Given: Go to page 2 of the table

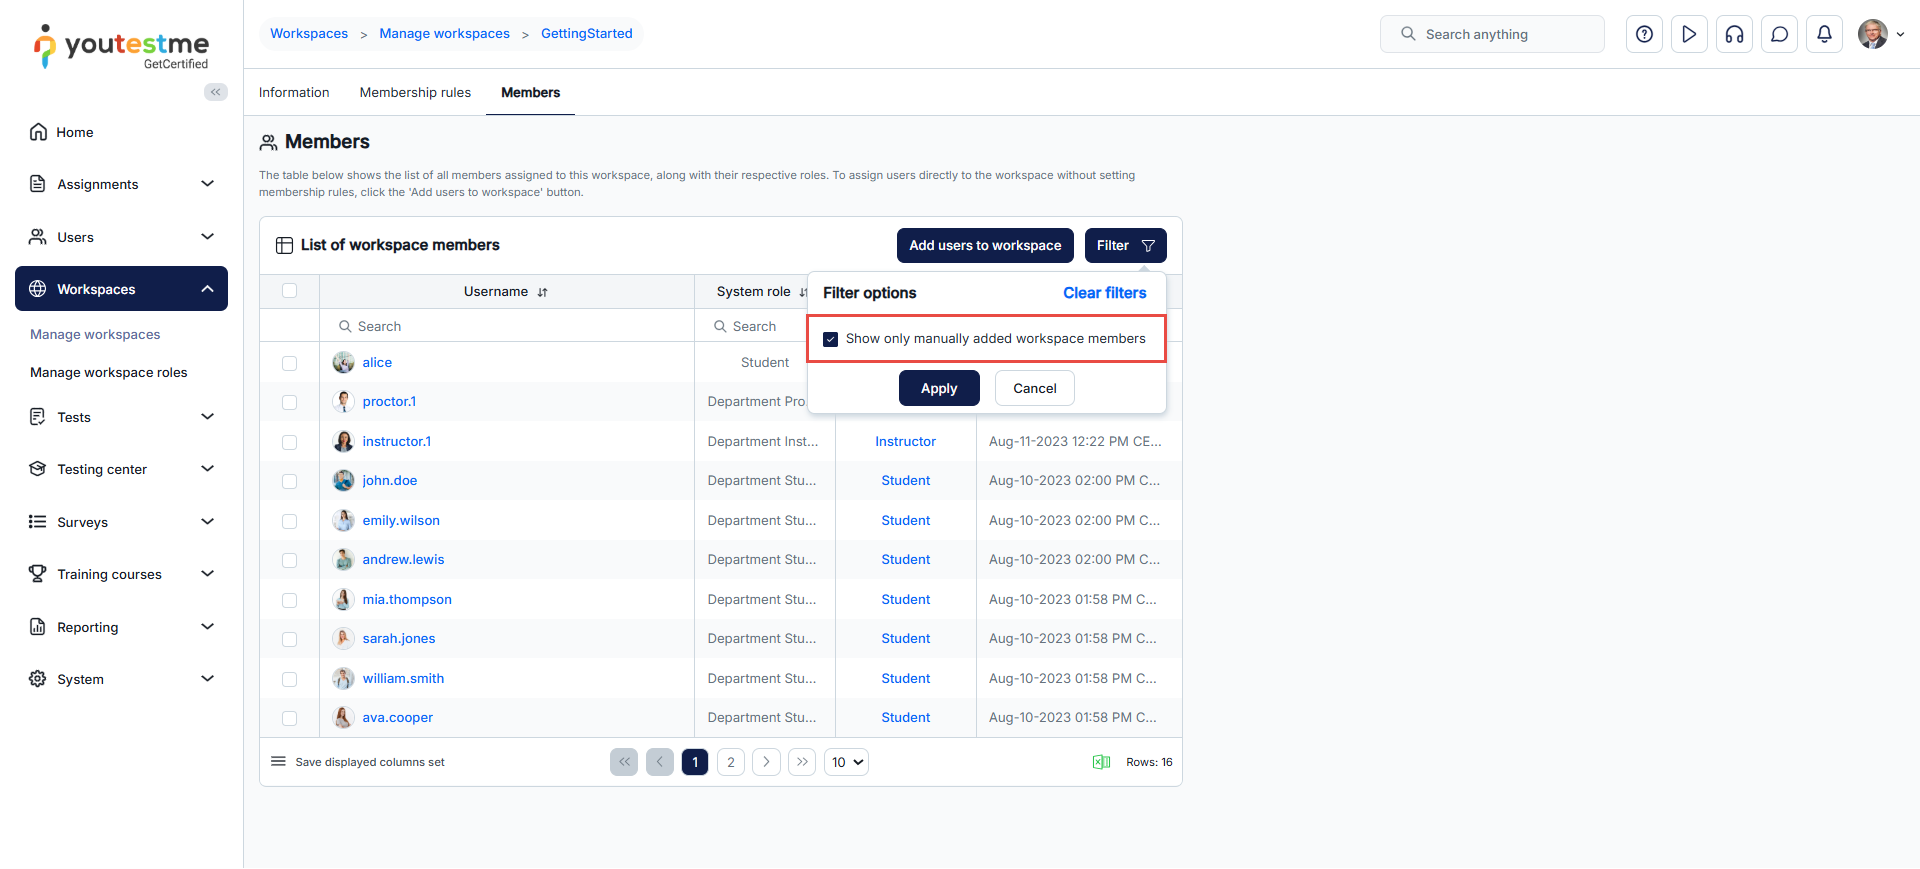Looking at the screenshot, I should pos(731,762).
